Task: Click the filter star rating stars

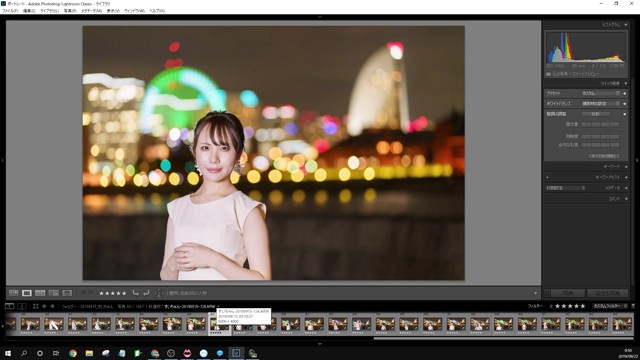Action: tap(571, 306)
